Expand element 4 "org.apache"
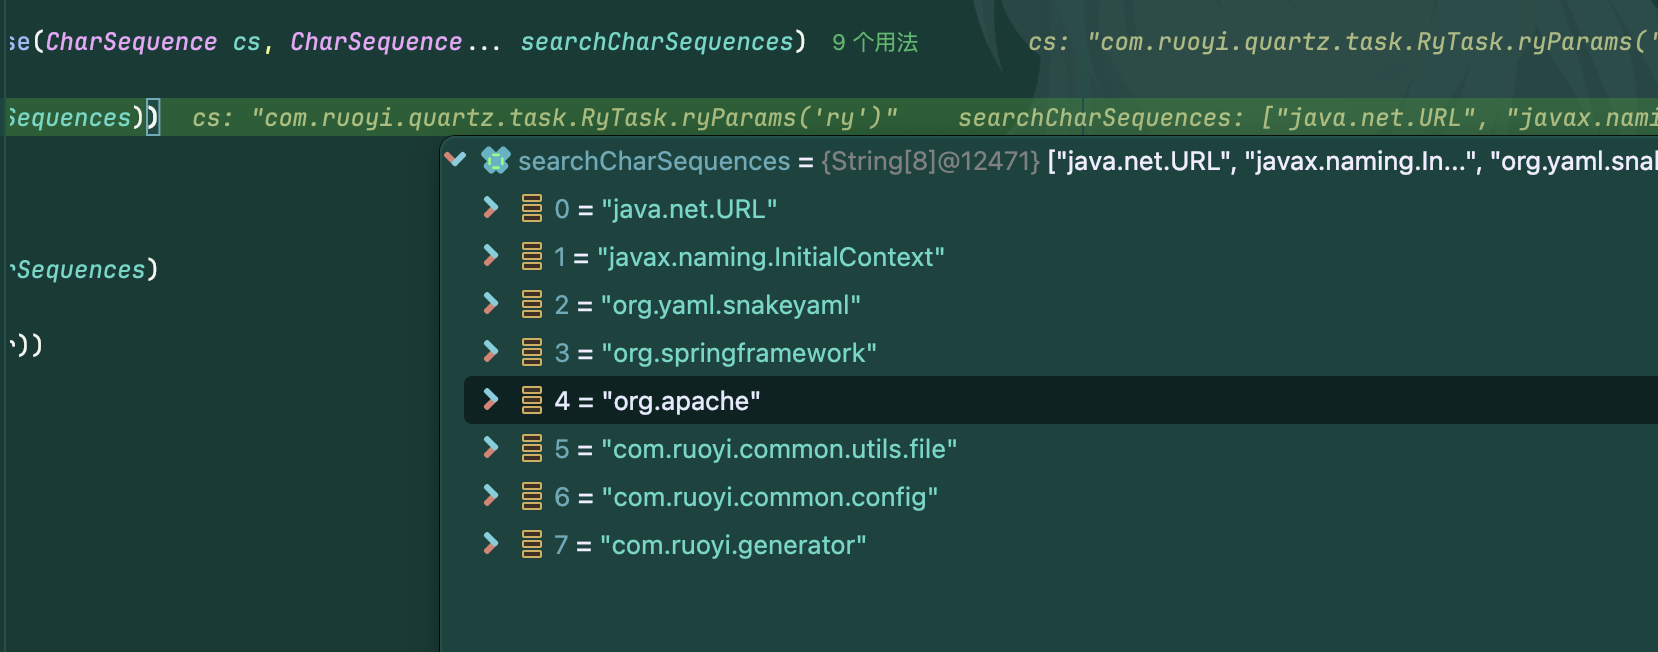This screenshot has width=1658, height=652. pos(490,400)
